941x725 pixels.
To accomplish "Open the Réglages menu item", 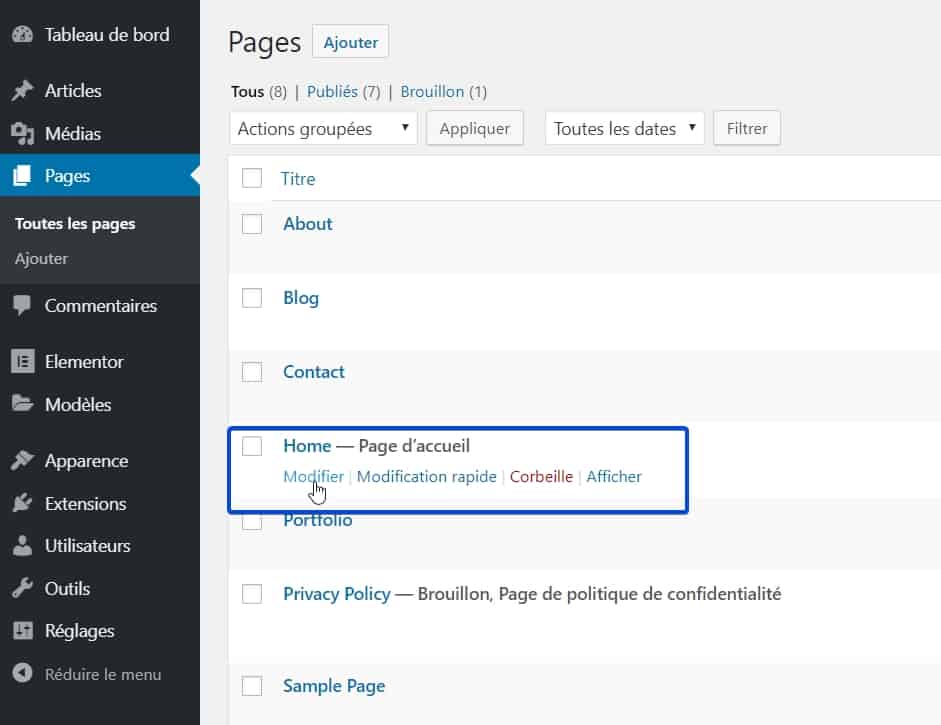I will point(79,631).
